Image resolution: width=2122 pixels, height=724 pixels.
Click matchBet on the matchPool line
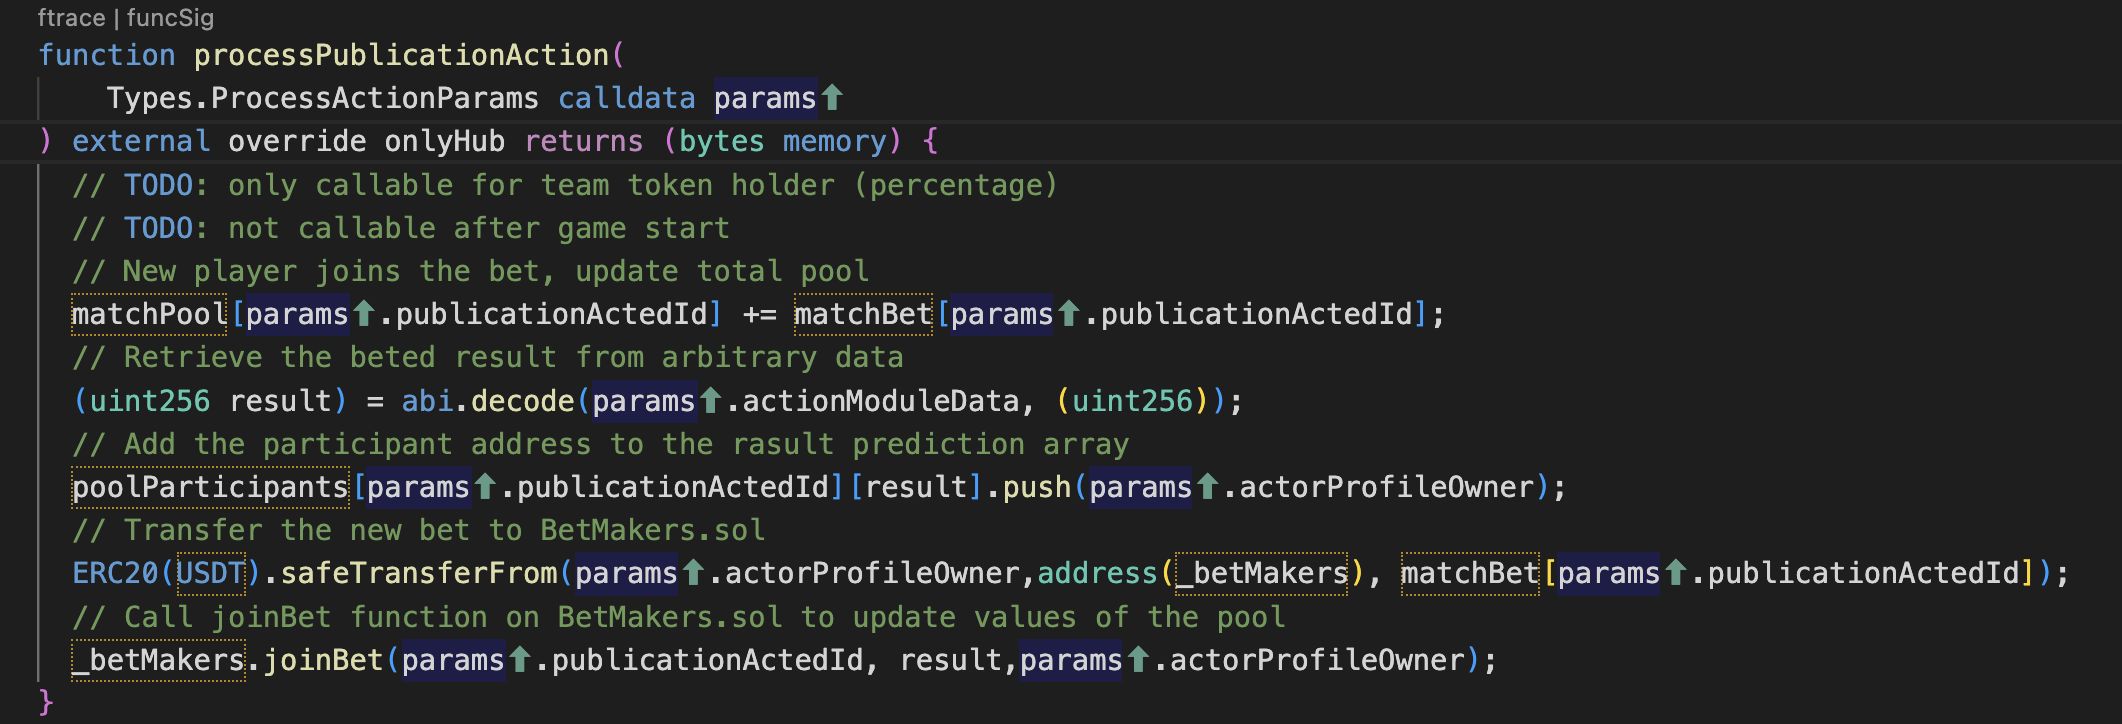pyautogui.click(x=864, y=314)
